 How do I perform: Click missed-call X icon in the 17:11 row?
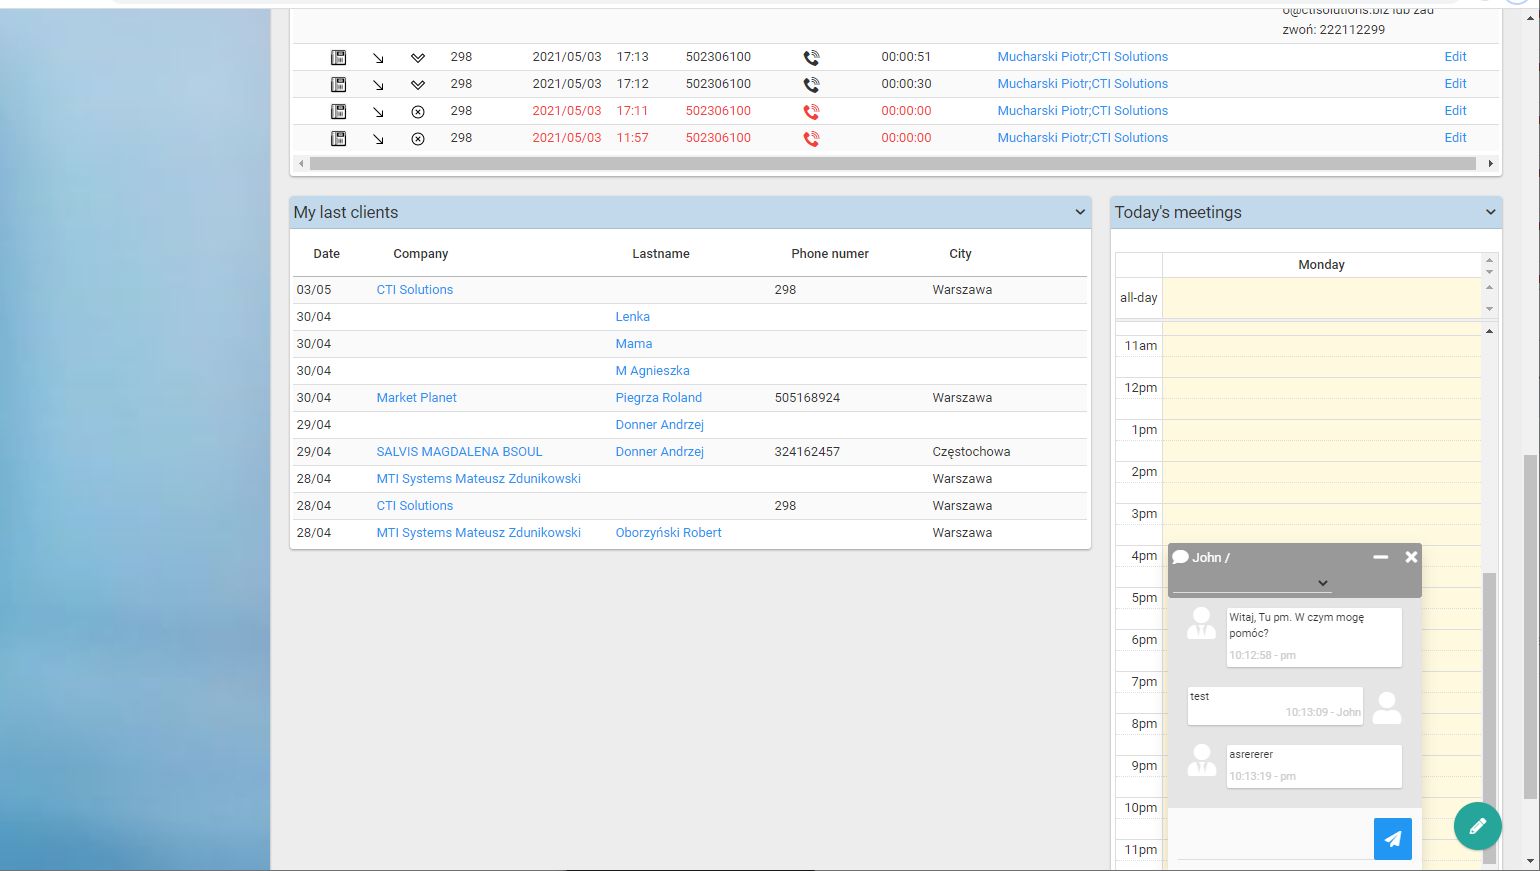pos(418,112)
